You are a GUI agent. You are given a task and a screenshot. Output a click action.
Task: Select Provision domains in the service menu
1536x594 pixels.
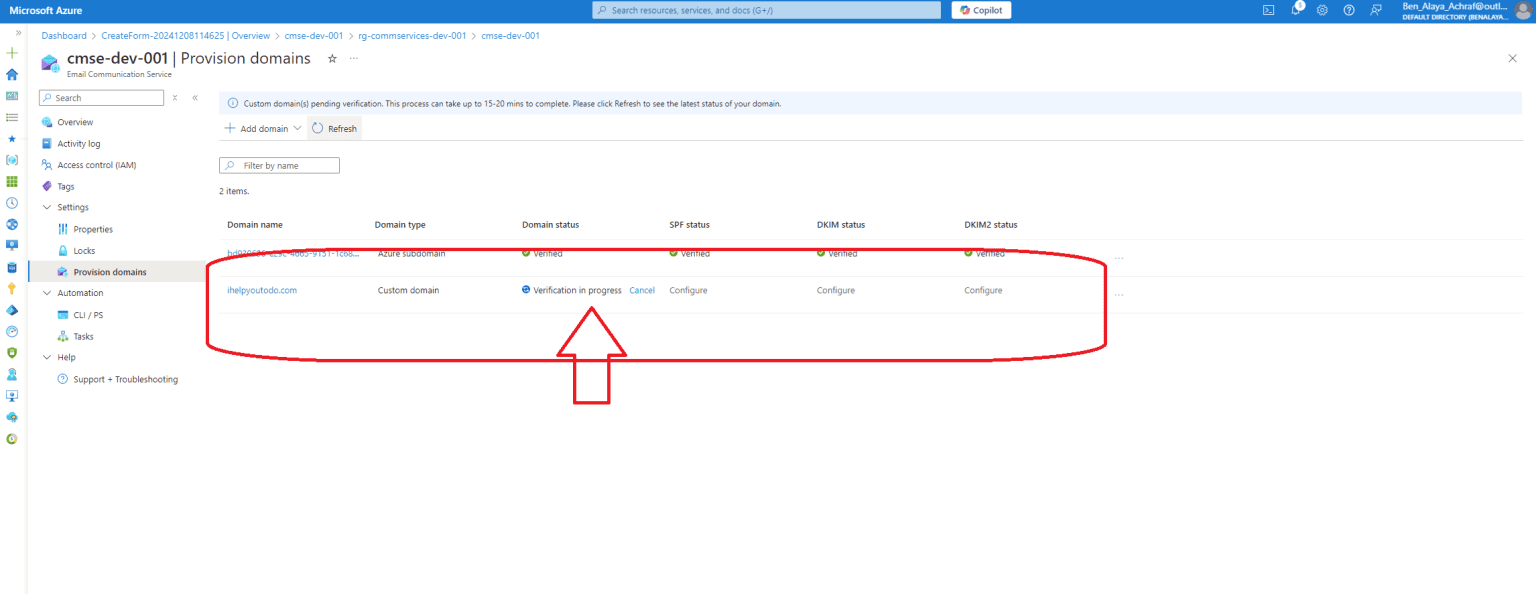[110, 271]
